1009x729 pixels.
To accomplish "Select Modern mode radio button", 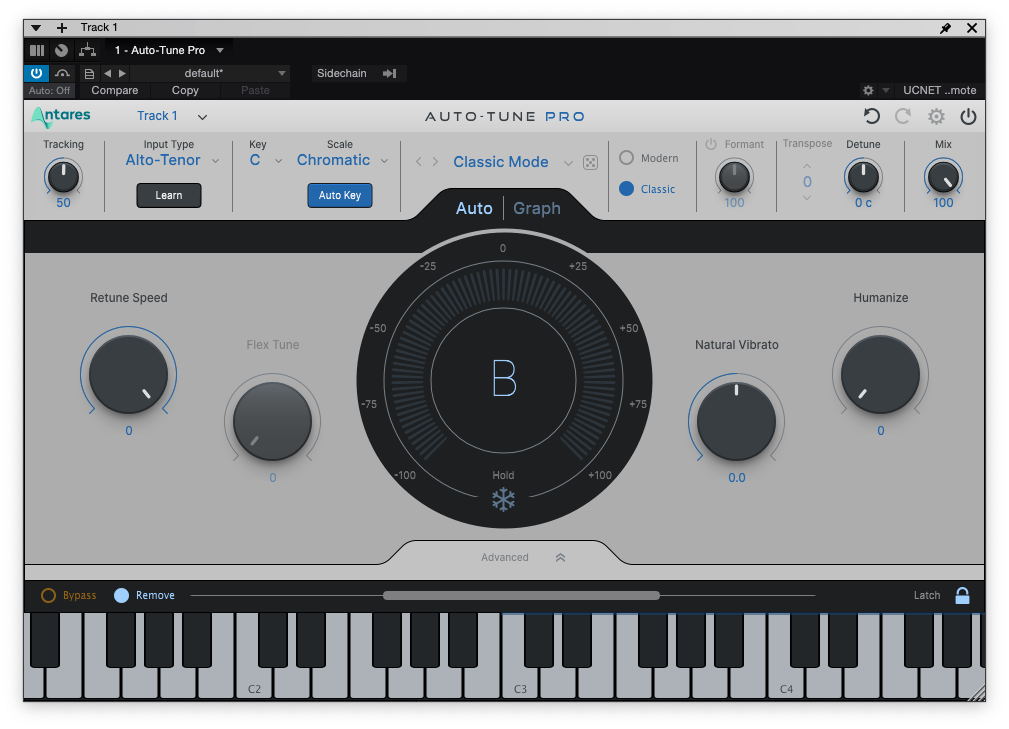I will [626, 158].
